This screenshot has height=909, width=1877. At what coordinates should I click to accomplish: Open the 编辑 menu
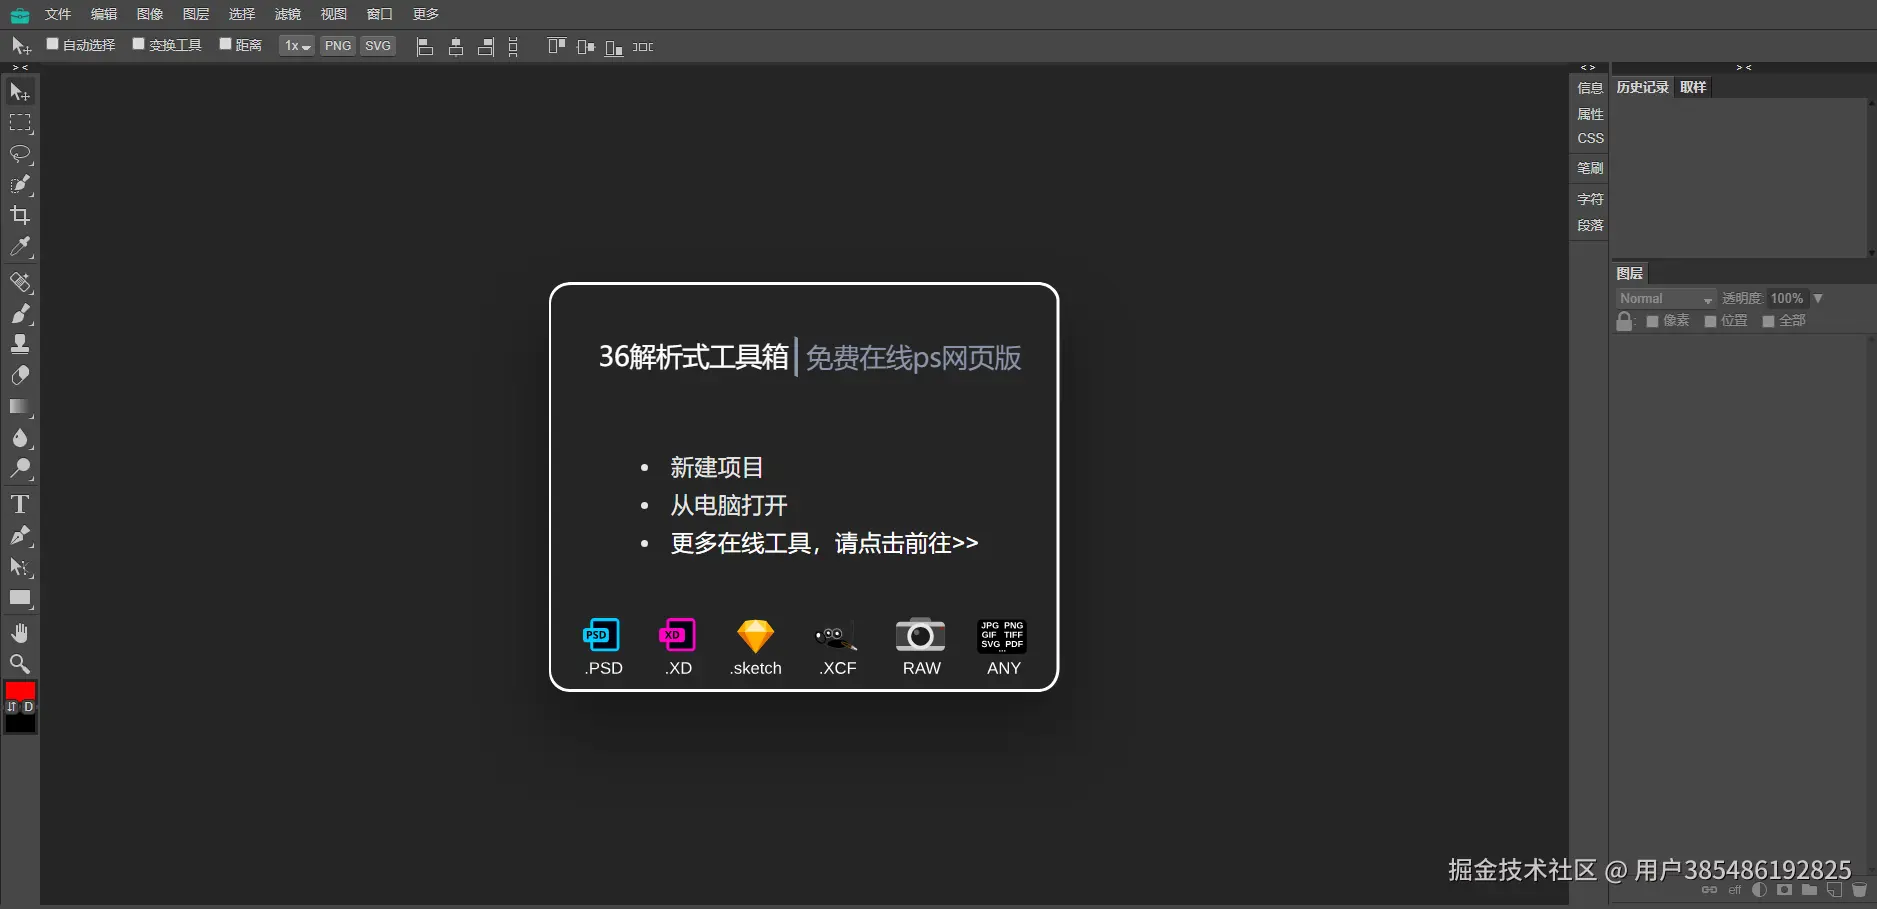click(x=104, y=14)
